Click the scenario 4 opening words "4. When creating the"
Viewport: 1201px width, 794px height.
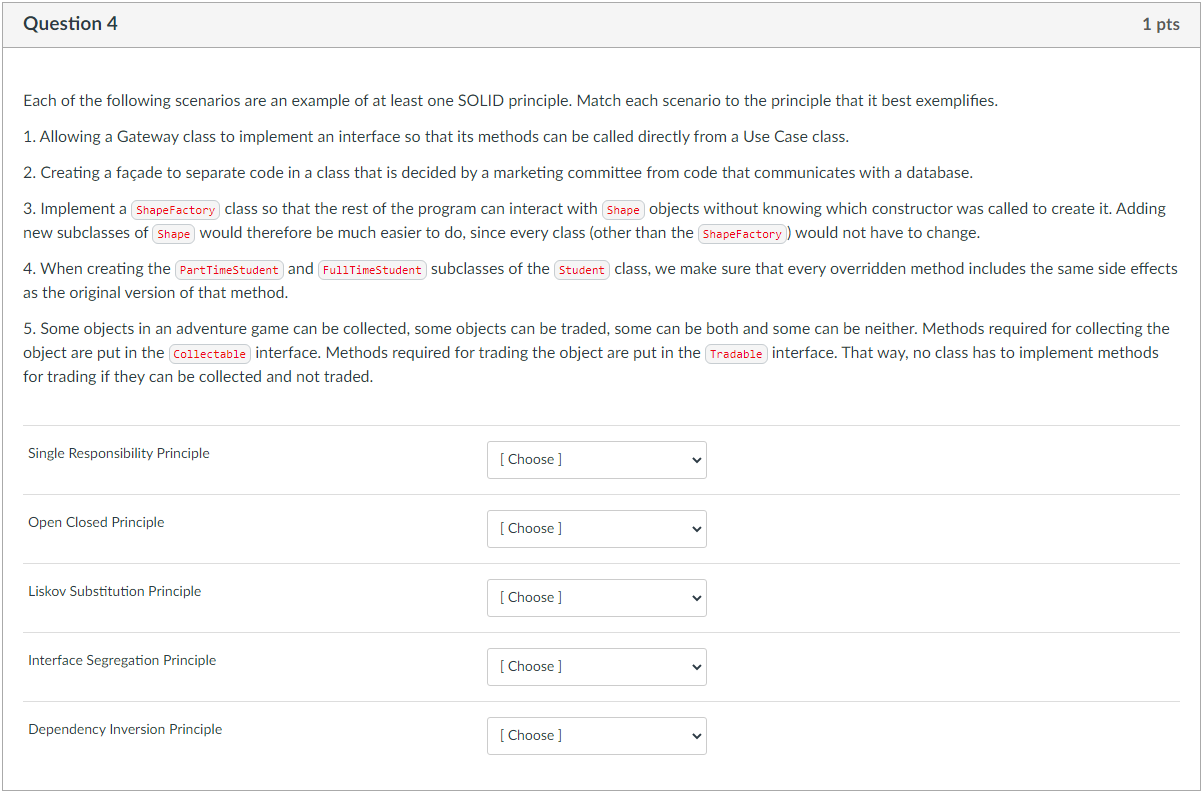click(97, 269)
